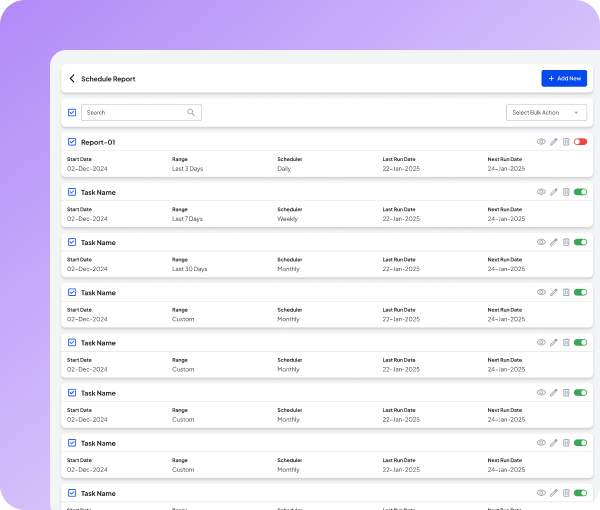Edit the Last 30 Days task via pencil
The image size is (600, 510).
click(554, 242)
